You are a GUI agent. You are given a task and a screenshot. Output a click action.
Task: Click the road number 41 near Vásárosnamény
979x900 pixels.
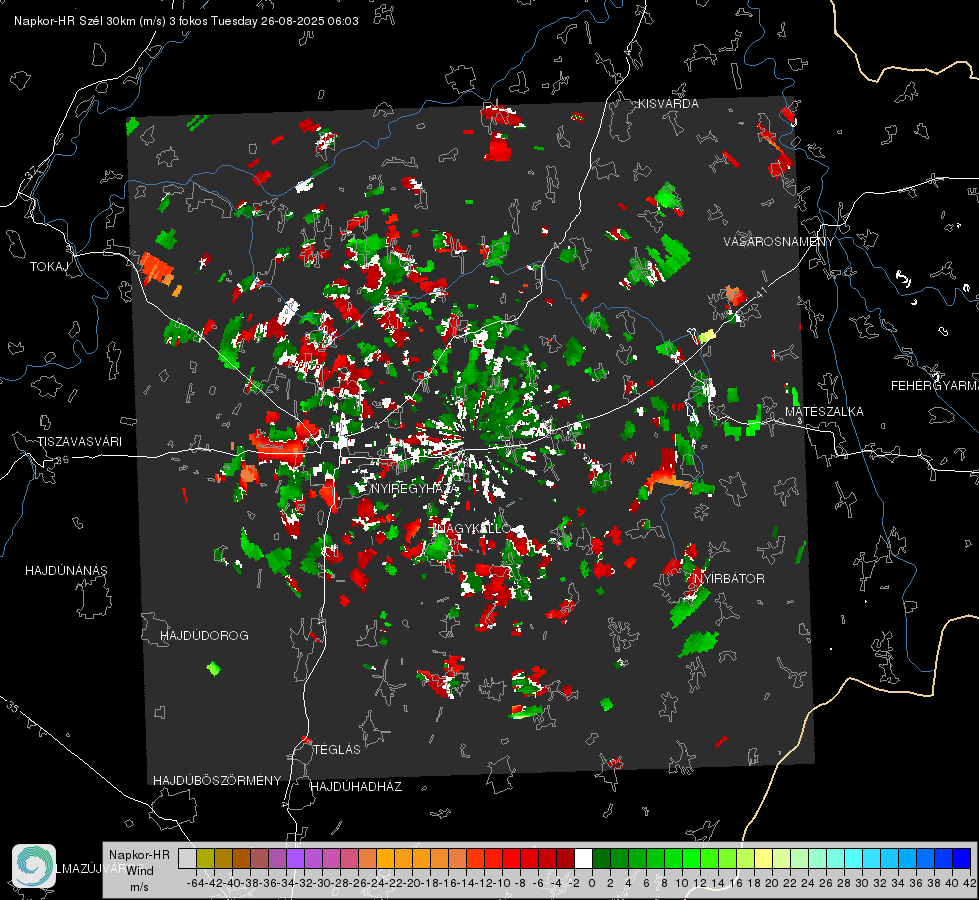[x=761, y=292]
